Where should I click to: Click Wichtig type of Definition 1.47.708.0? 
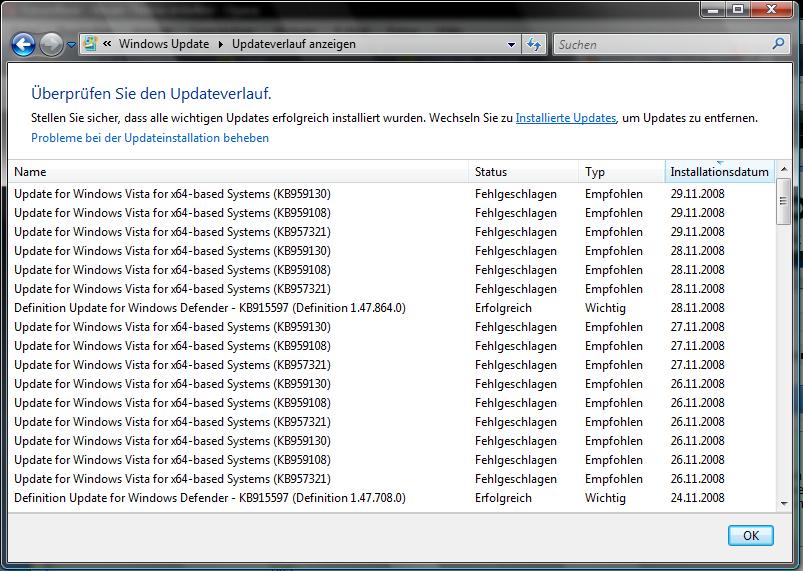tap(605, 498)
